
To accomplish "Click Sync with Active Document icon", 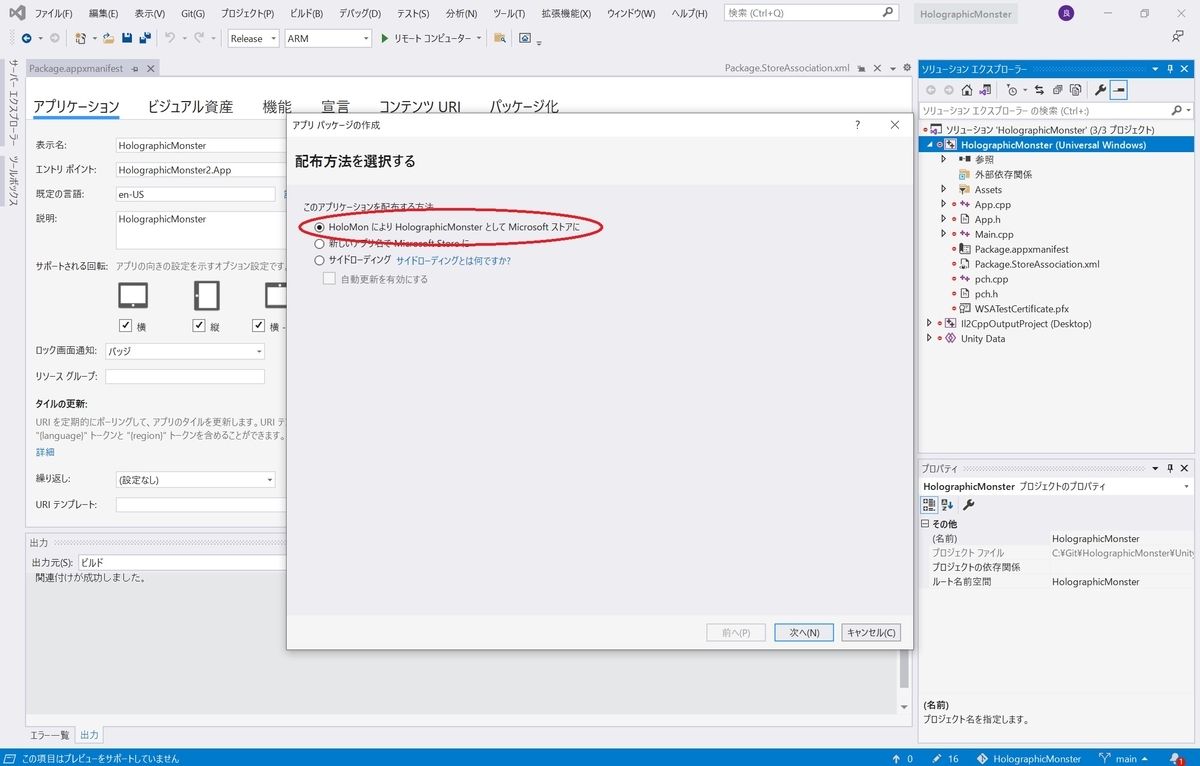I will [x=1039, y=90].
